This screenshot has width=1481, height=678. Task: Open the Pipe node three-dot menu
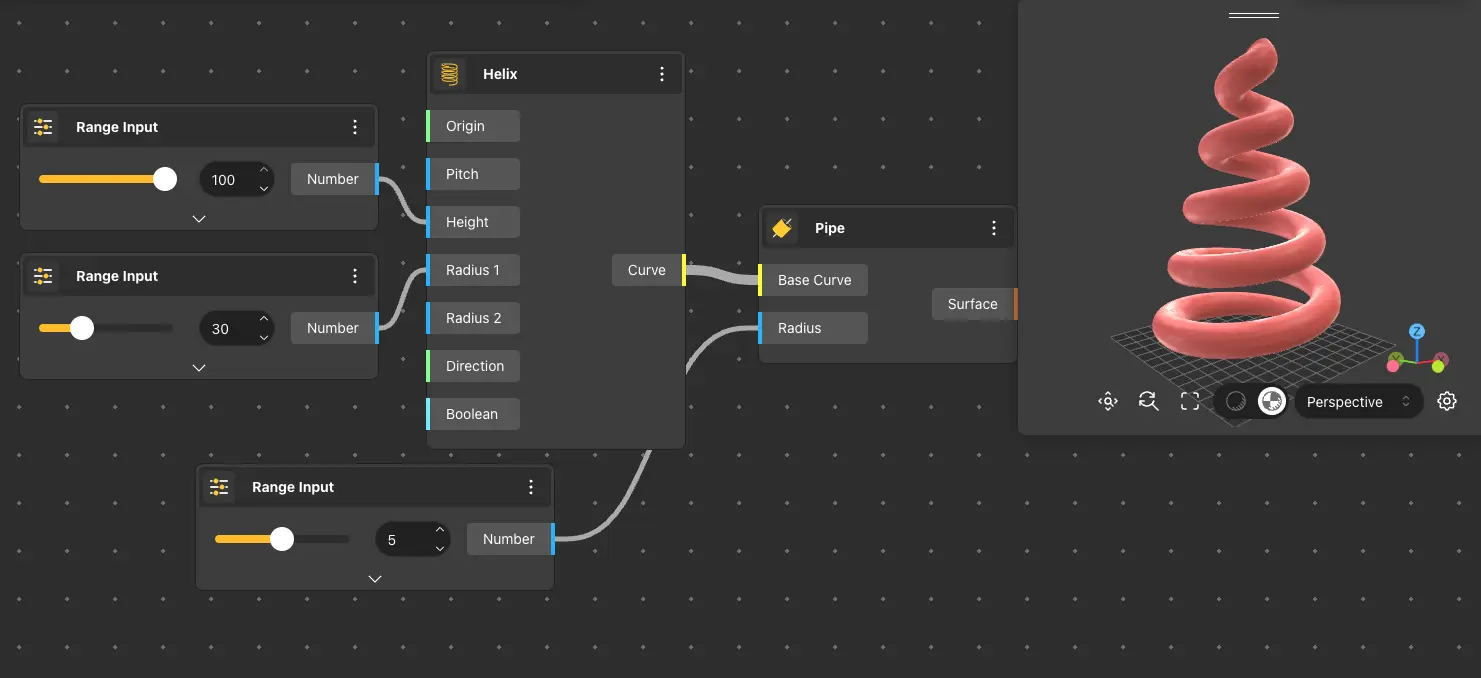coord(993,228)
